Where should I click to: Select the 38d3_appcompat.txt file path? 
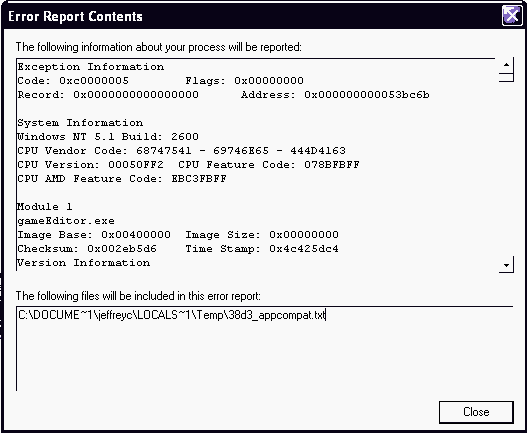pyautogui.click(x=172, y=315)
